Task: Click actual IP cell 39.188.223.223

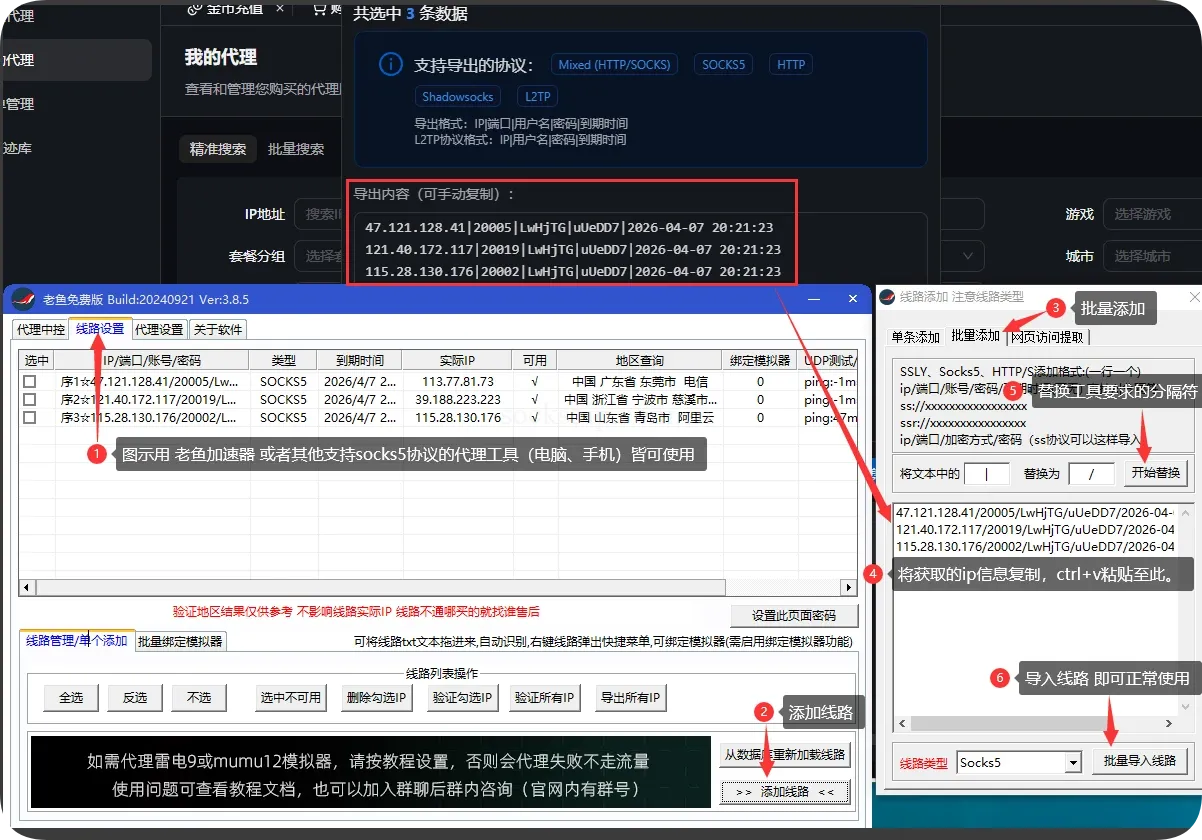Action: point(456,399)
